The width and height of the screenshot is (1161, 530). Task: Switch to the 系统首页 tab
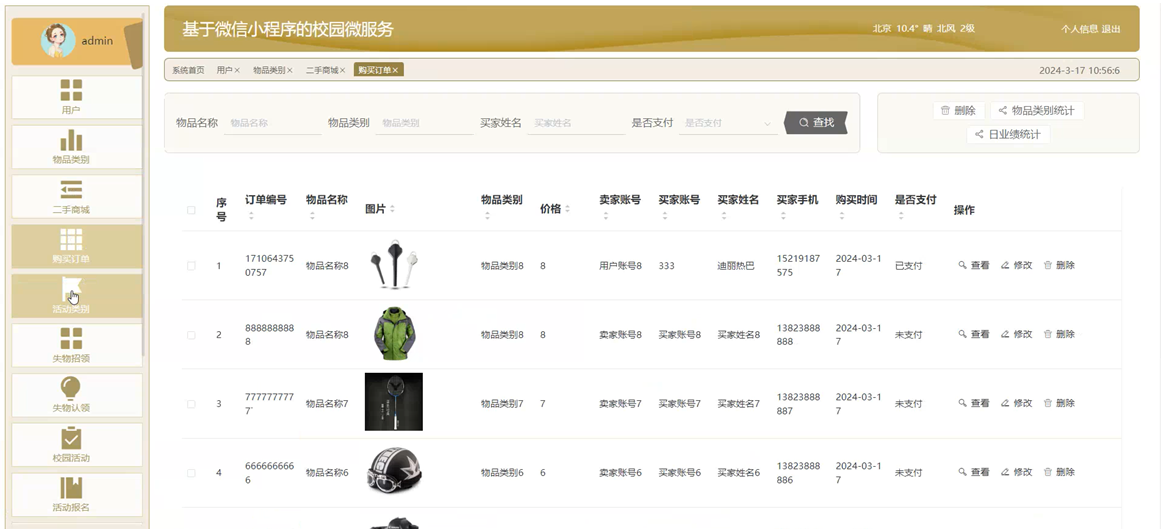pos(188,70)
